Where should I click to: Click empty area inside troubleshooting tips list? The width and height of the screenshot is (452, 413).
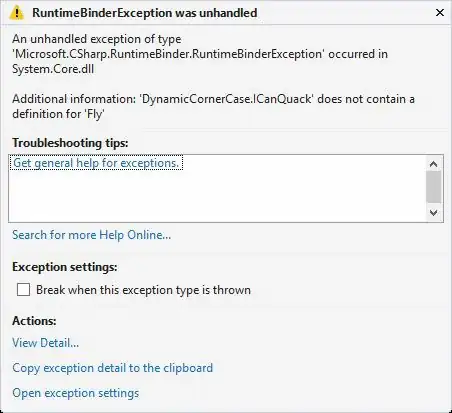point(217,197)
